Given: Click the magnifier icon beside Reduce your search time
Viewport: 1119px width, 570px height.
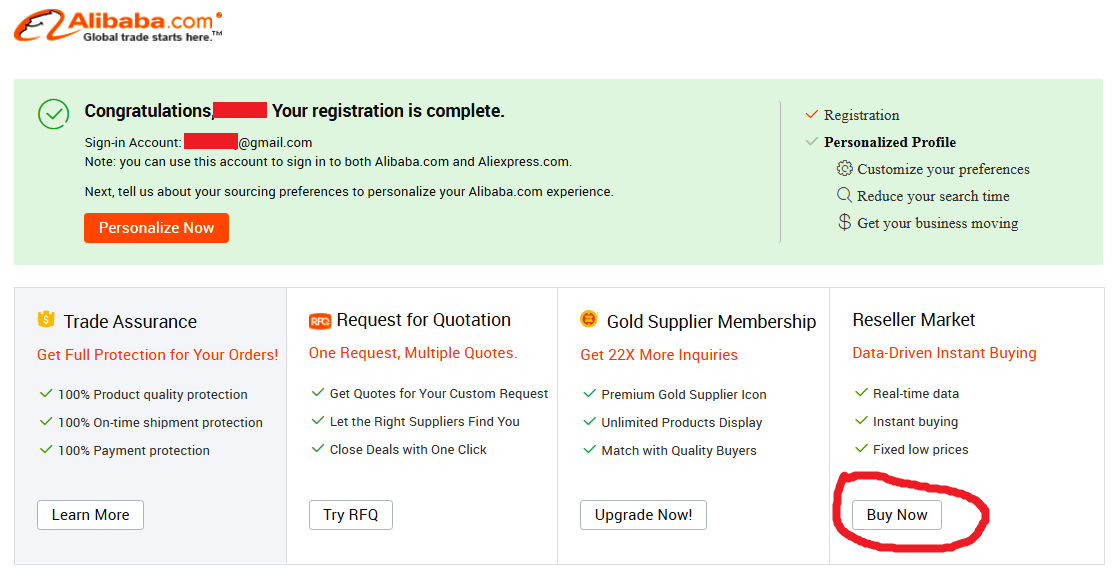Looking at the screenshot, I should point(844,195).
